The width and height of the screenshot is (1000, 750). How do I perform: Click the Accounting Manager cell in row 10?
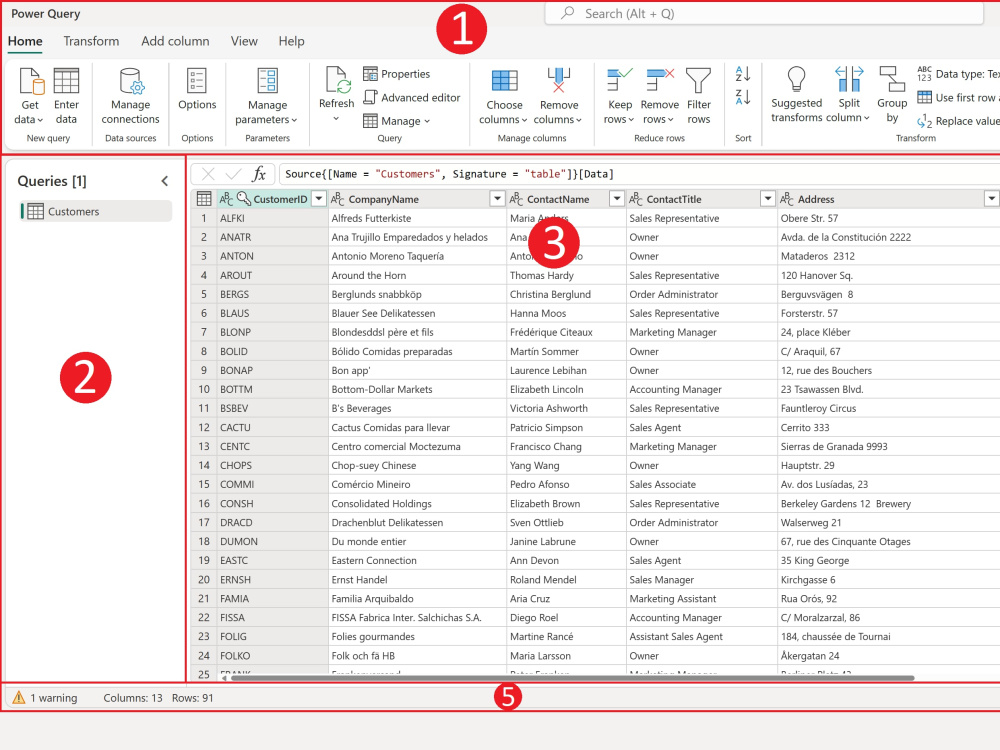tap(702, 389)
